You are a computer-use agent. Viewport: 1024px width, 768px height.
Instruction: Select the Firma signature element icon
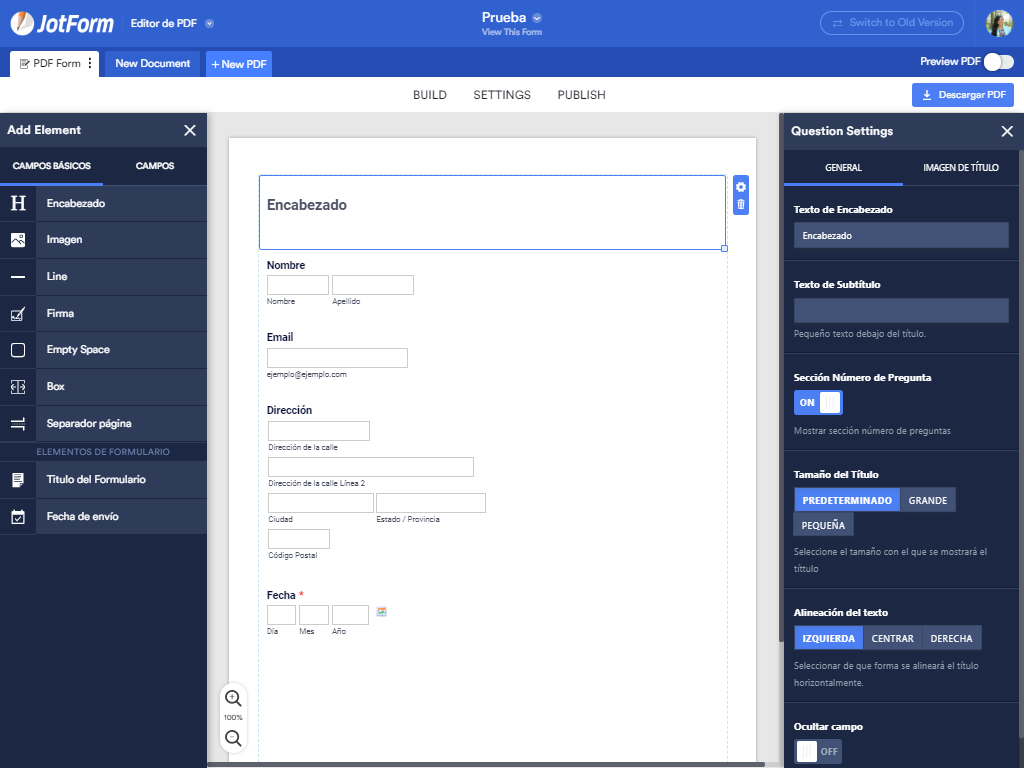tap(18, 314)
